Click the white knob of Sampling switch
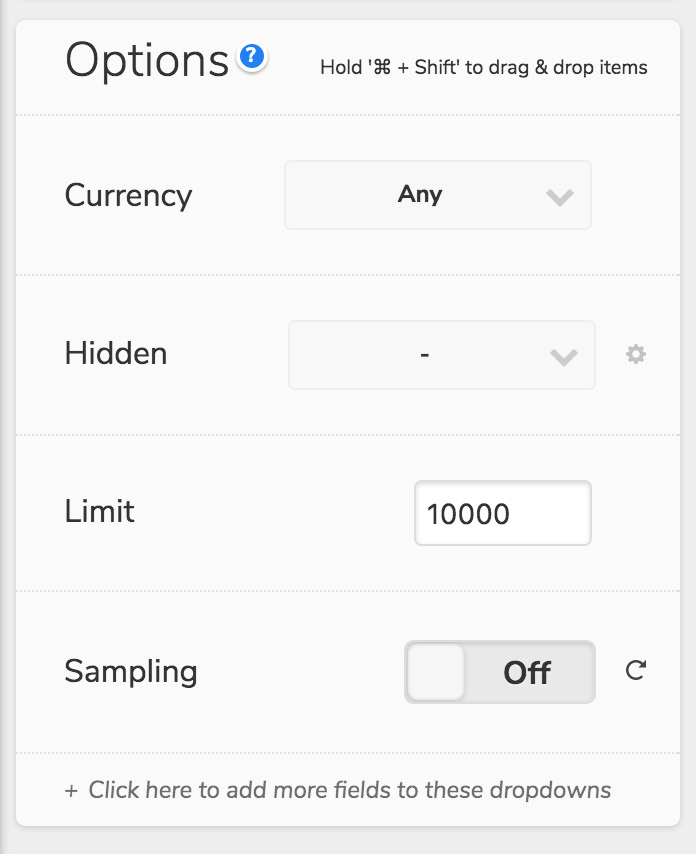The height and width of the screenshot is (854, 696). point(436,672)
